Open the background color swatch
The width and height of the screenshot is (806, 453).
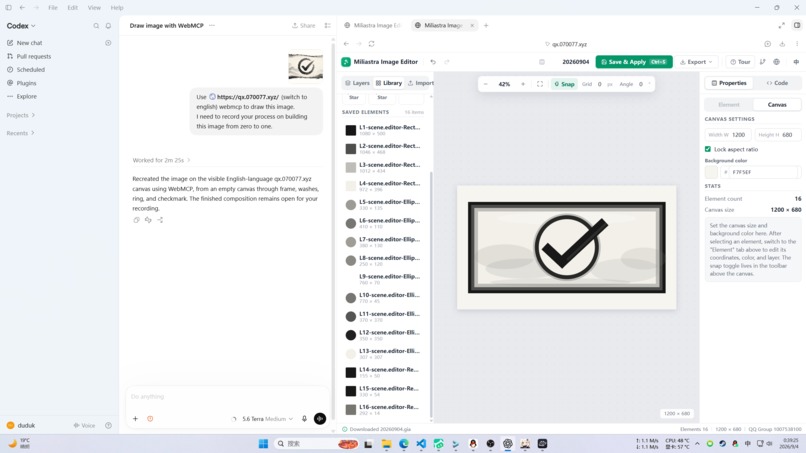point(711,172)
